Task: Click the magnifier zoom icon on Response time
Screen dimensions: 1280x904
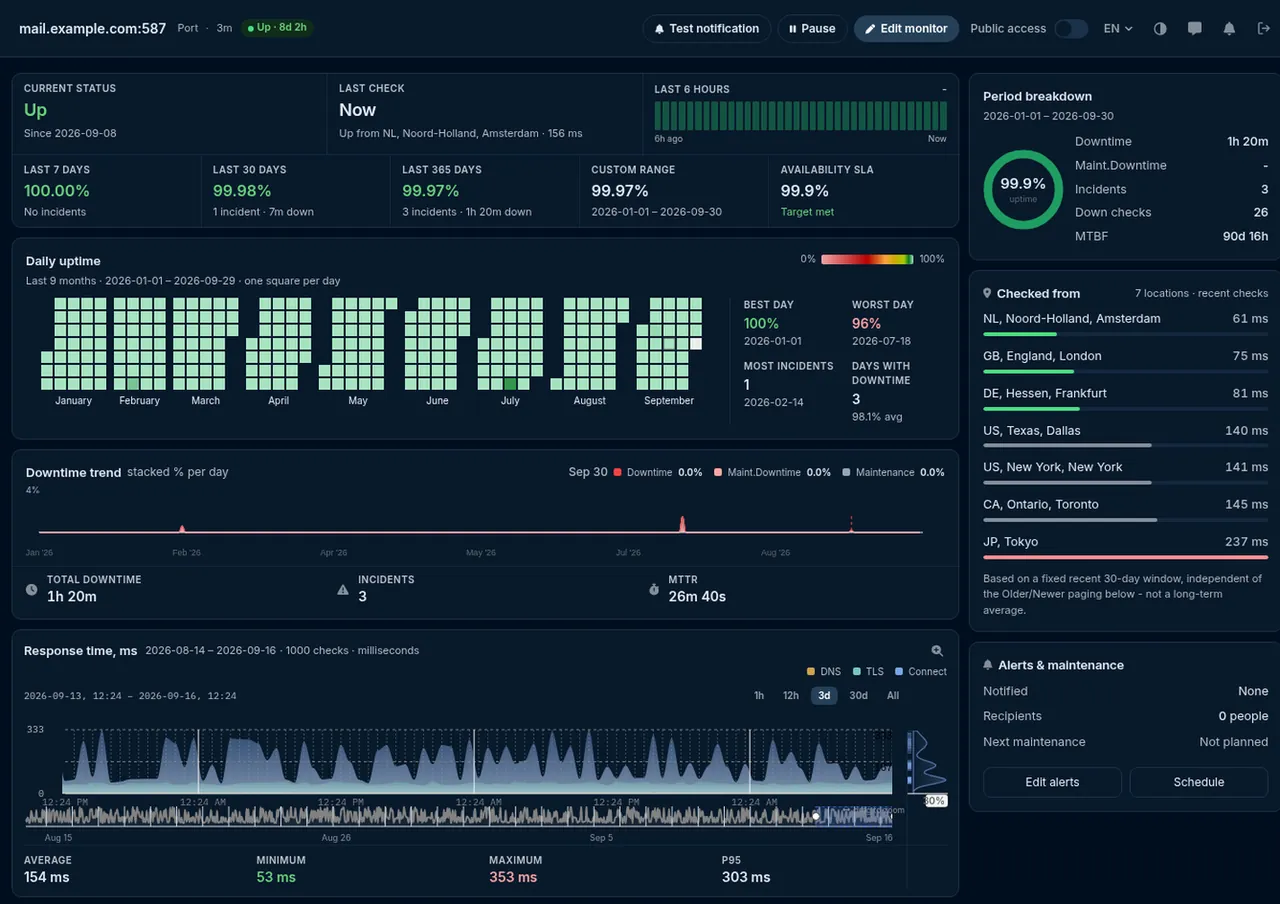Action: pos(937,650)
